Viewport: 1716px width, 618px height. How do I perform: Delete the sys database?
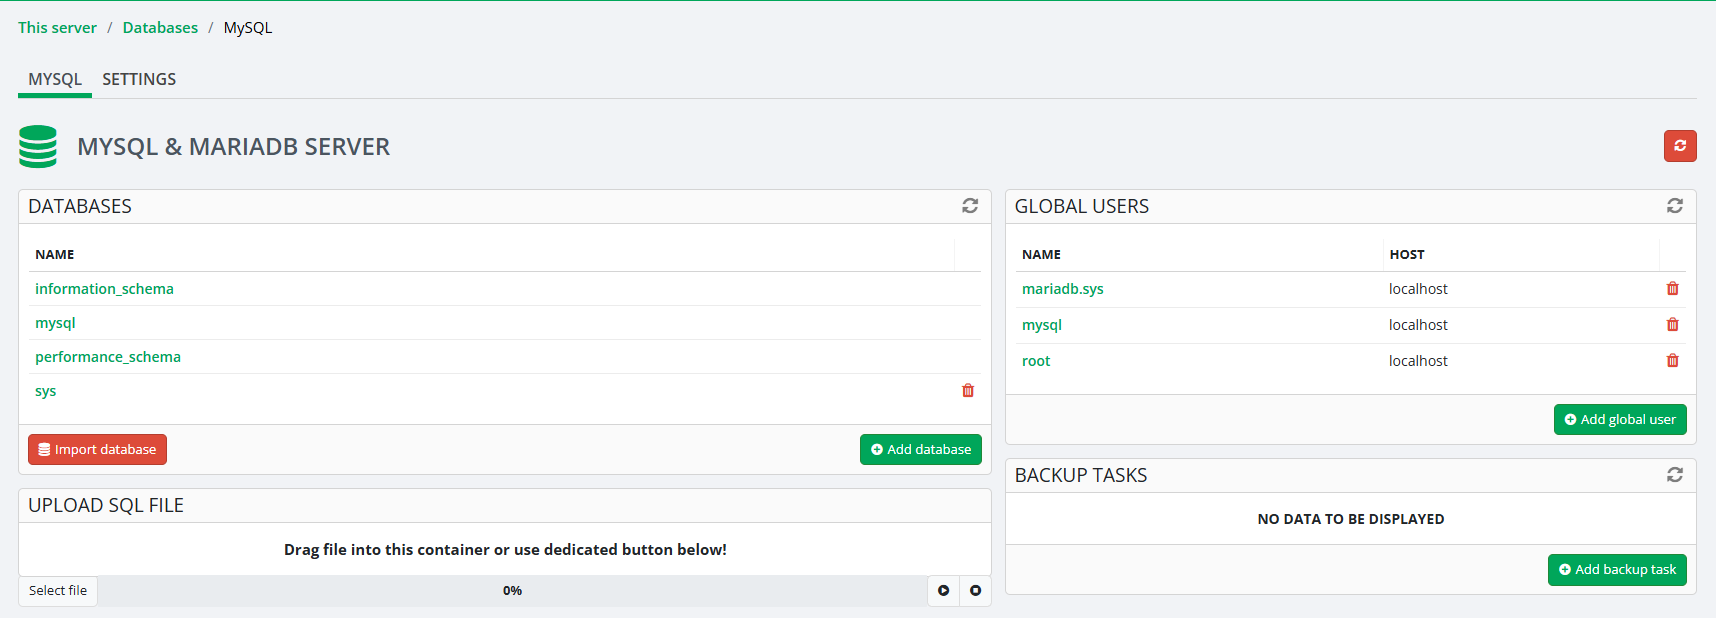[x=968, y=391]
